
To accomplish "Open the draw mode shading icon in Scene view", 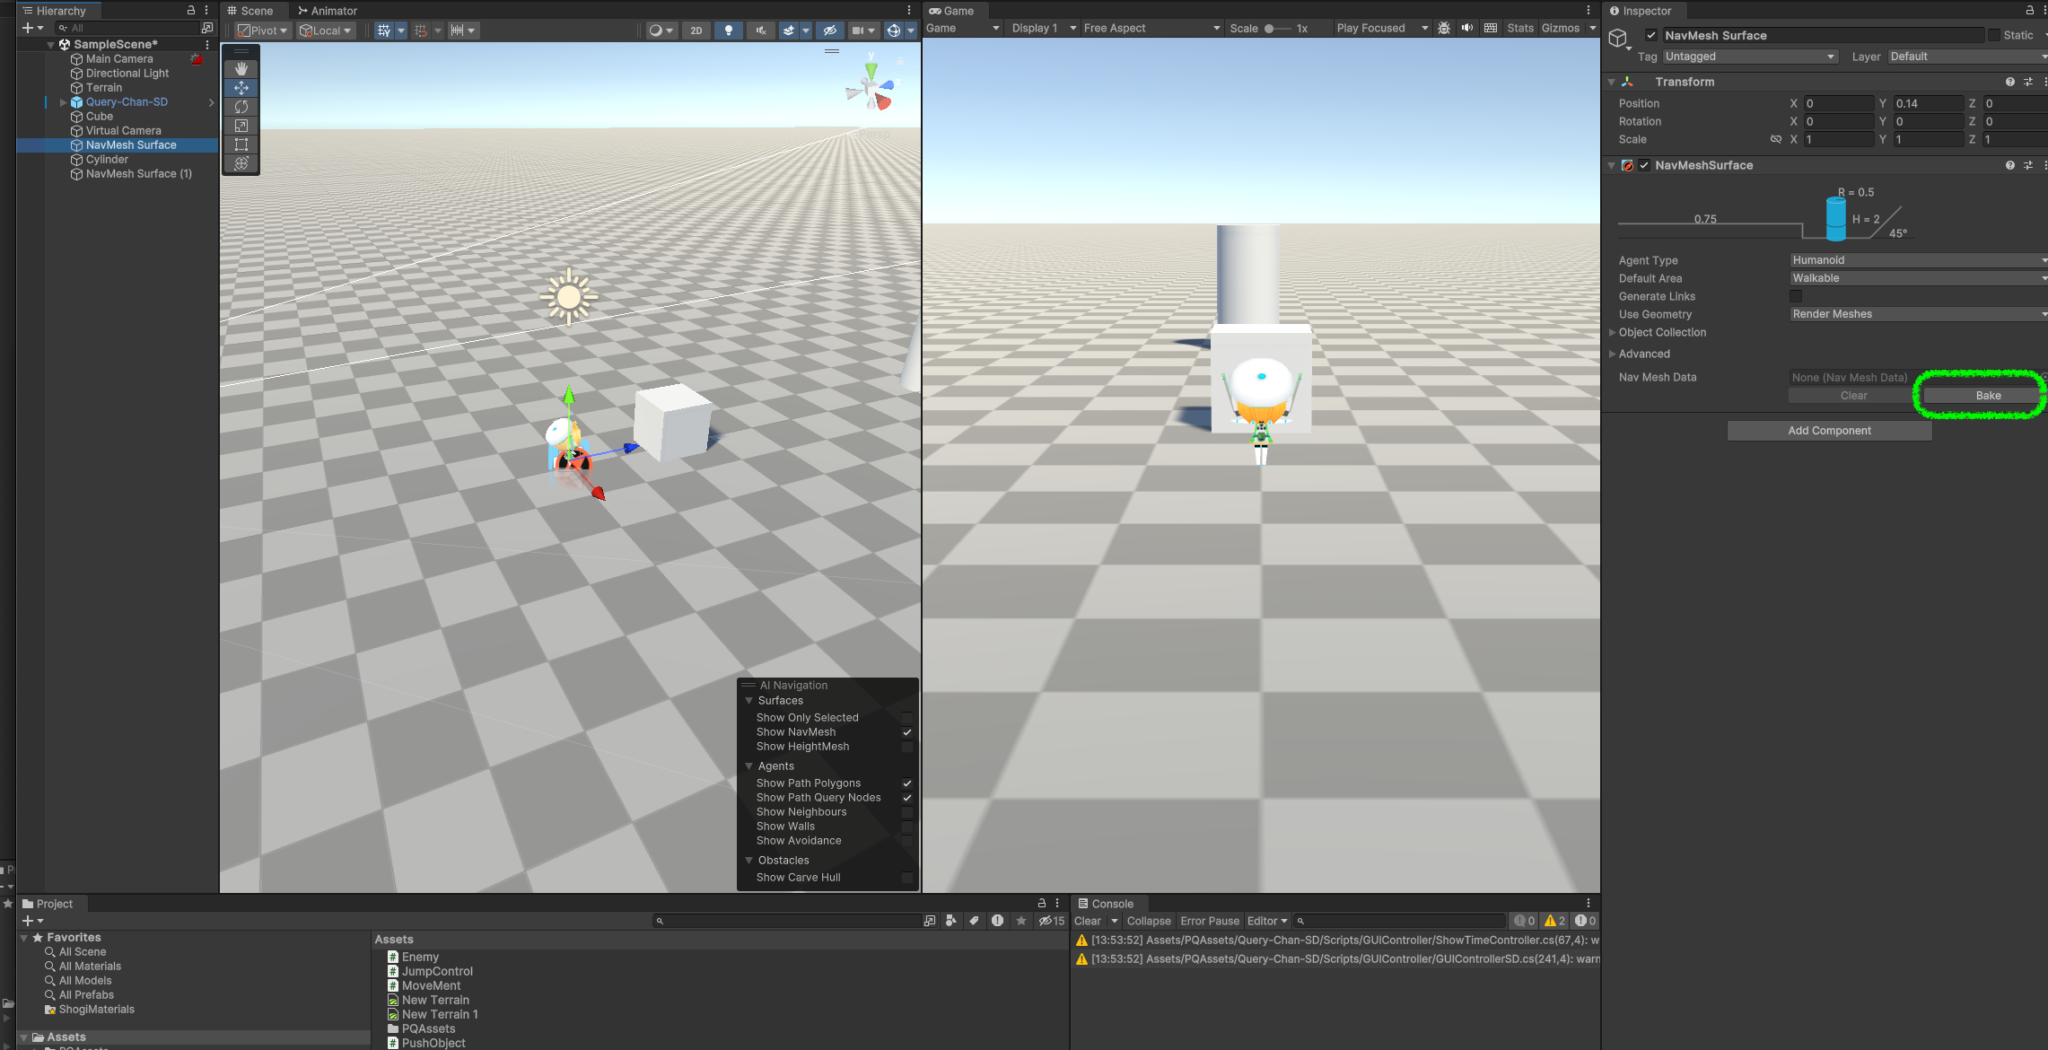I will (655, 30).
